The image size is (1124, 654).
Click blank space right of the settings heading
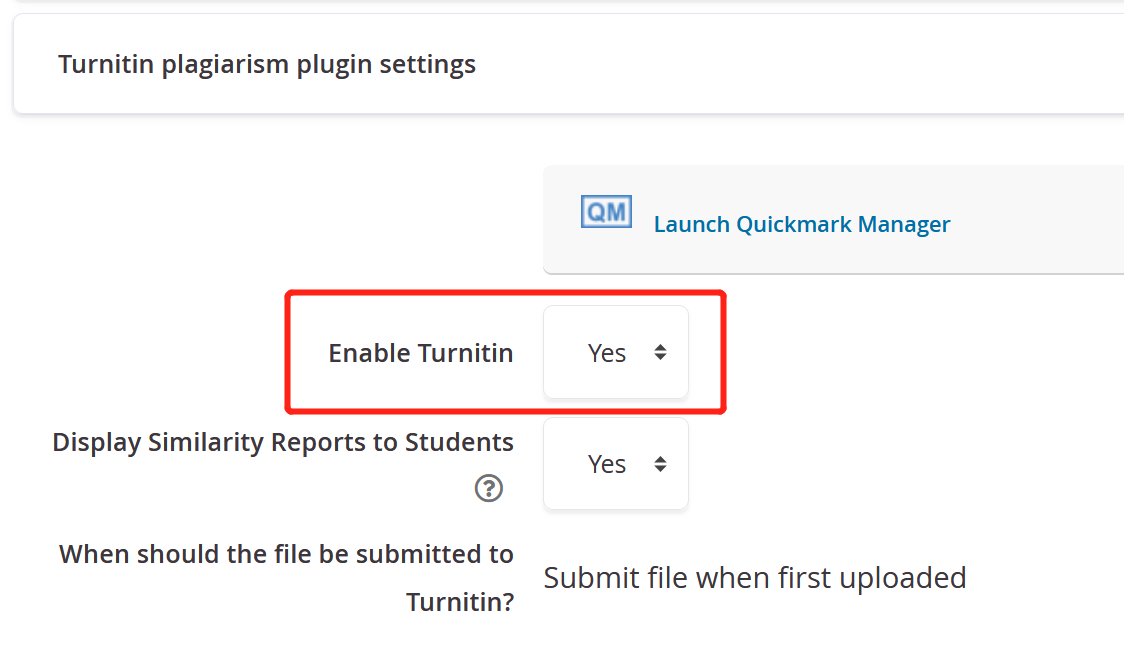coord(789,65)
